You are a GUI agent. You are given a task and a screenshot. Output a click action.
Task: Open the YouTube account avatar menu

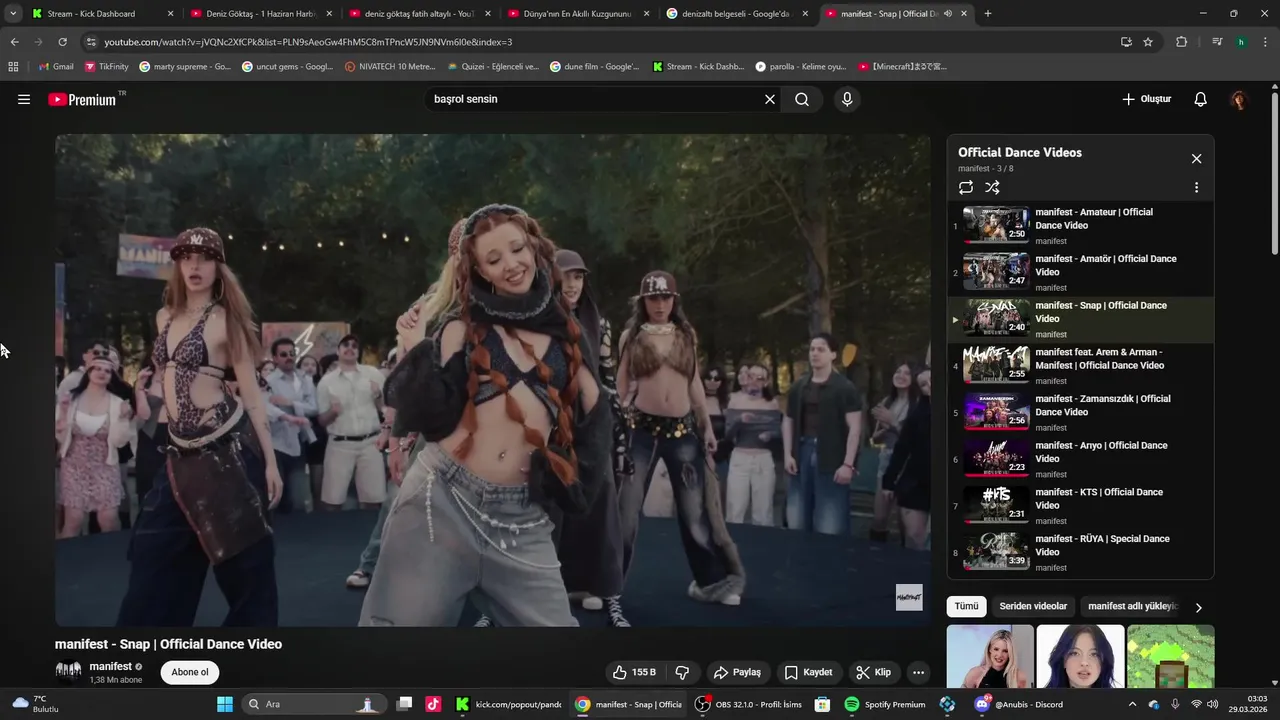click(1239, 99)
